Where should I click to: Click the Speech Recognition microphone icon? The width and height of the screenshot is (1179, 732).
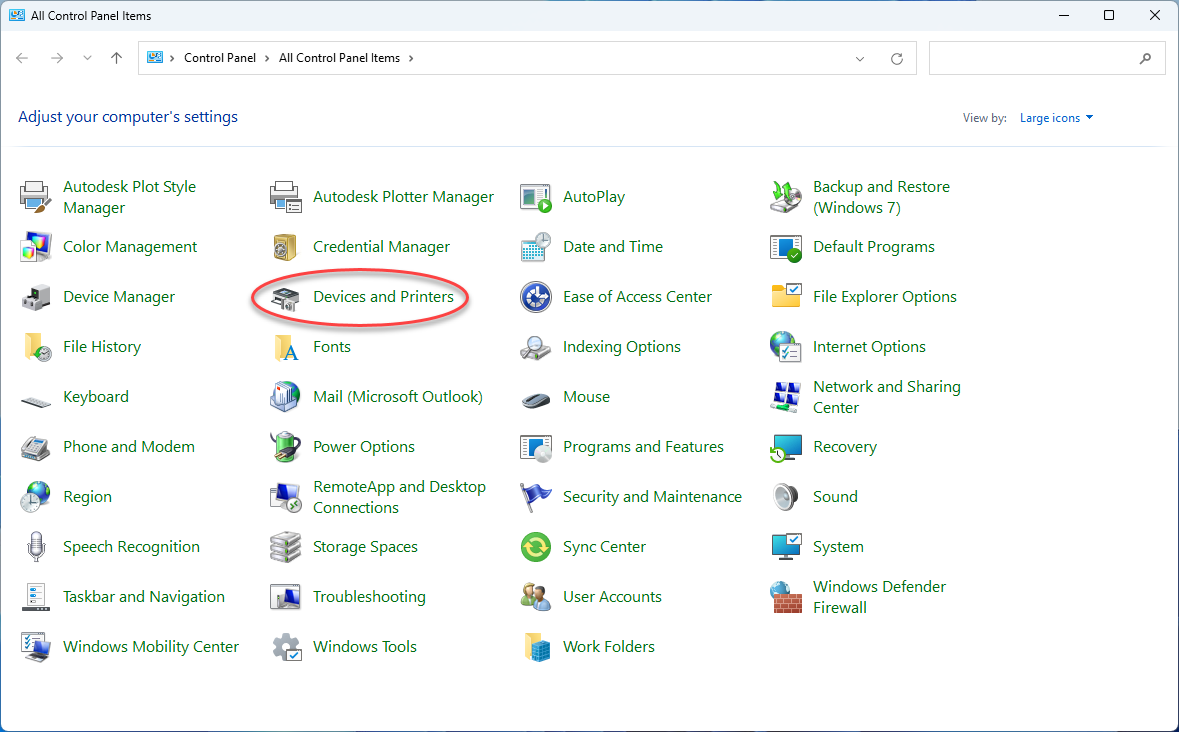pyautogui.click(x=35, y=547)
